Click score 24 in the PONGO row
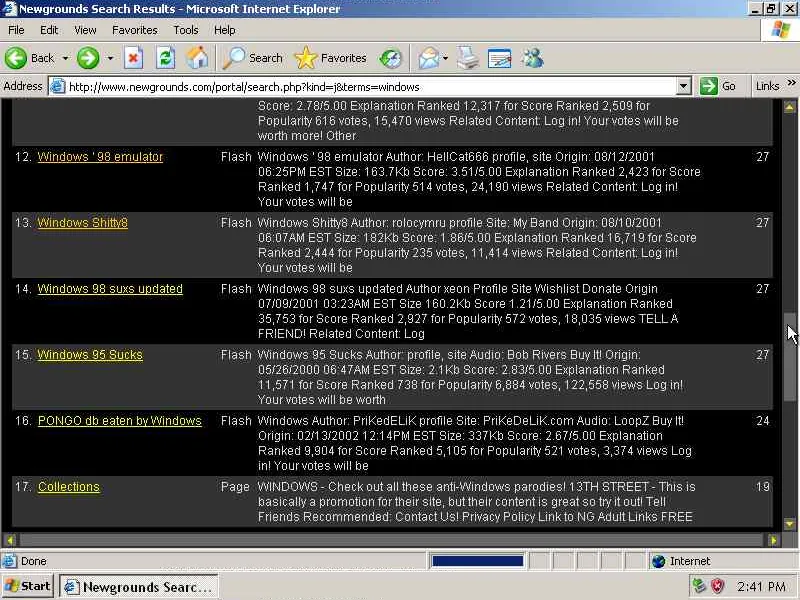Viewport: 800px width, 600px height. coord(762,421)
